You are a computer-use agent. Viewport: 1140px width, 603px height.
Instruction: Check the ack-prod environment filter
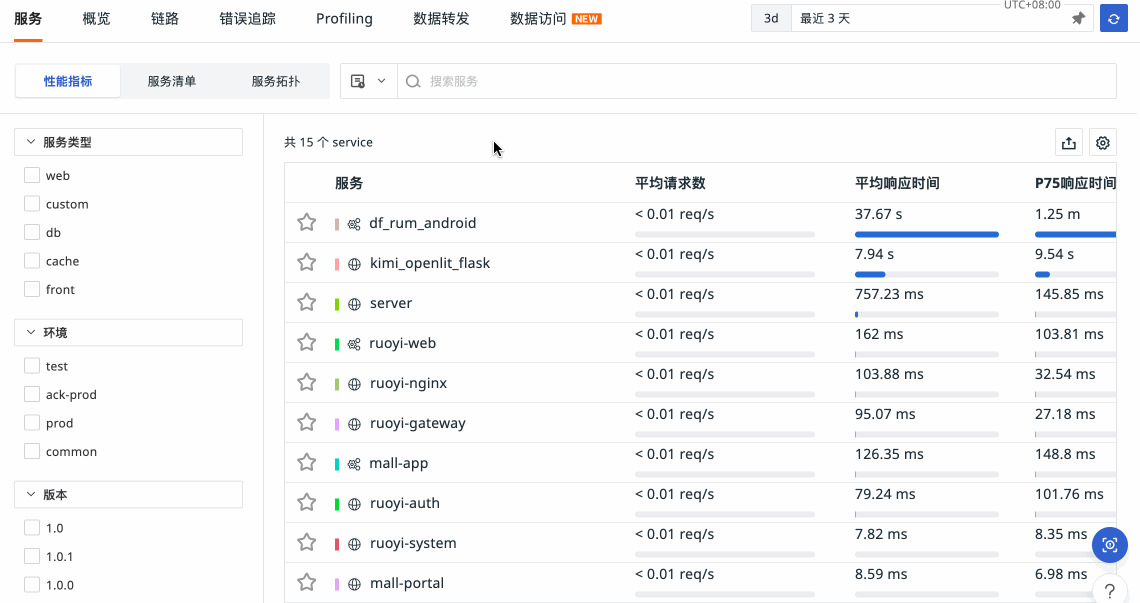[x=32, y=394]
